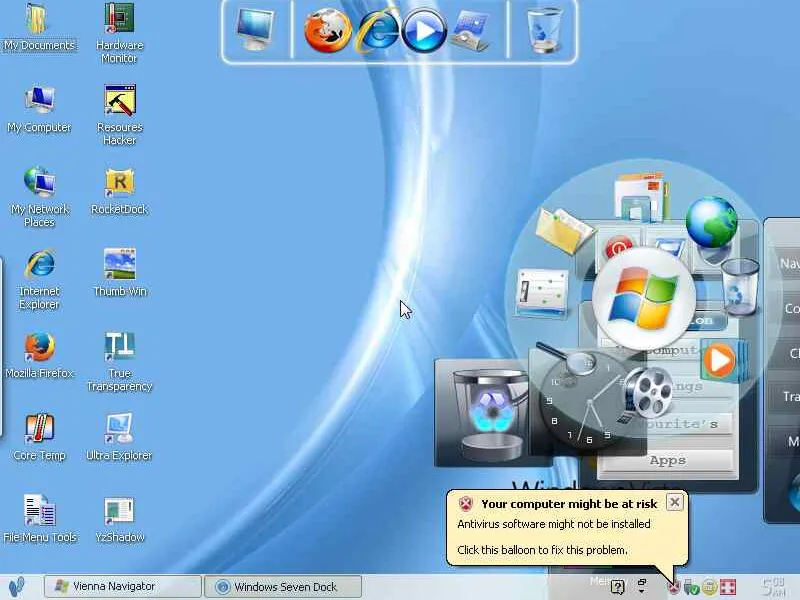Open the My Documents desktop icon
Viewport: 800px width, 600px height.
point(39,28)
